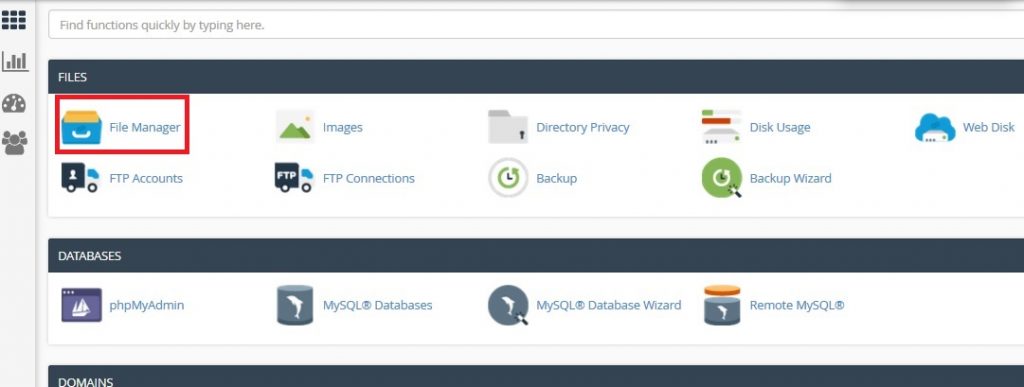Open the FTP Connections icon
1024x387 pixels.
(294, 178)
